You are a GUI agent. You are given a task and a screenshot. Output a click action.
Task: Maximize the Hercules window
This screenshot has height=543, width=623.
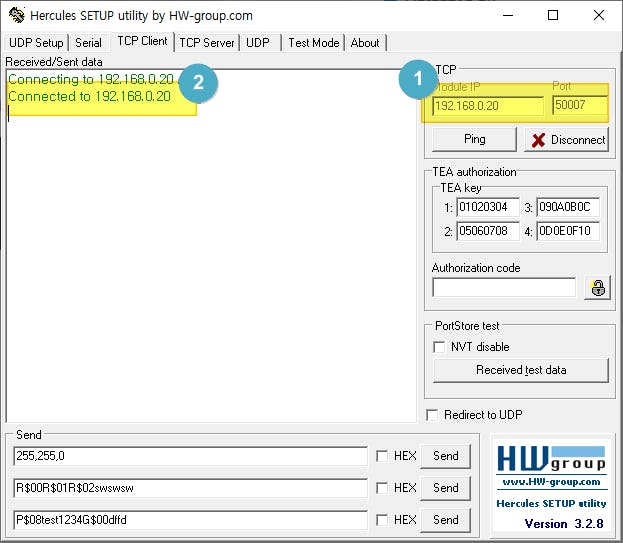point(553,15)
